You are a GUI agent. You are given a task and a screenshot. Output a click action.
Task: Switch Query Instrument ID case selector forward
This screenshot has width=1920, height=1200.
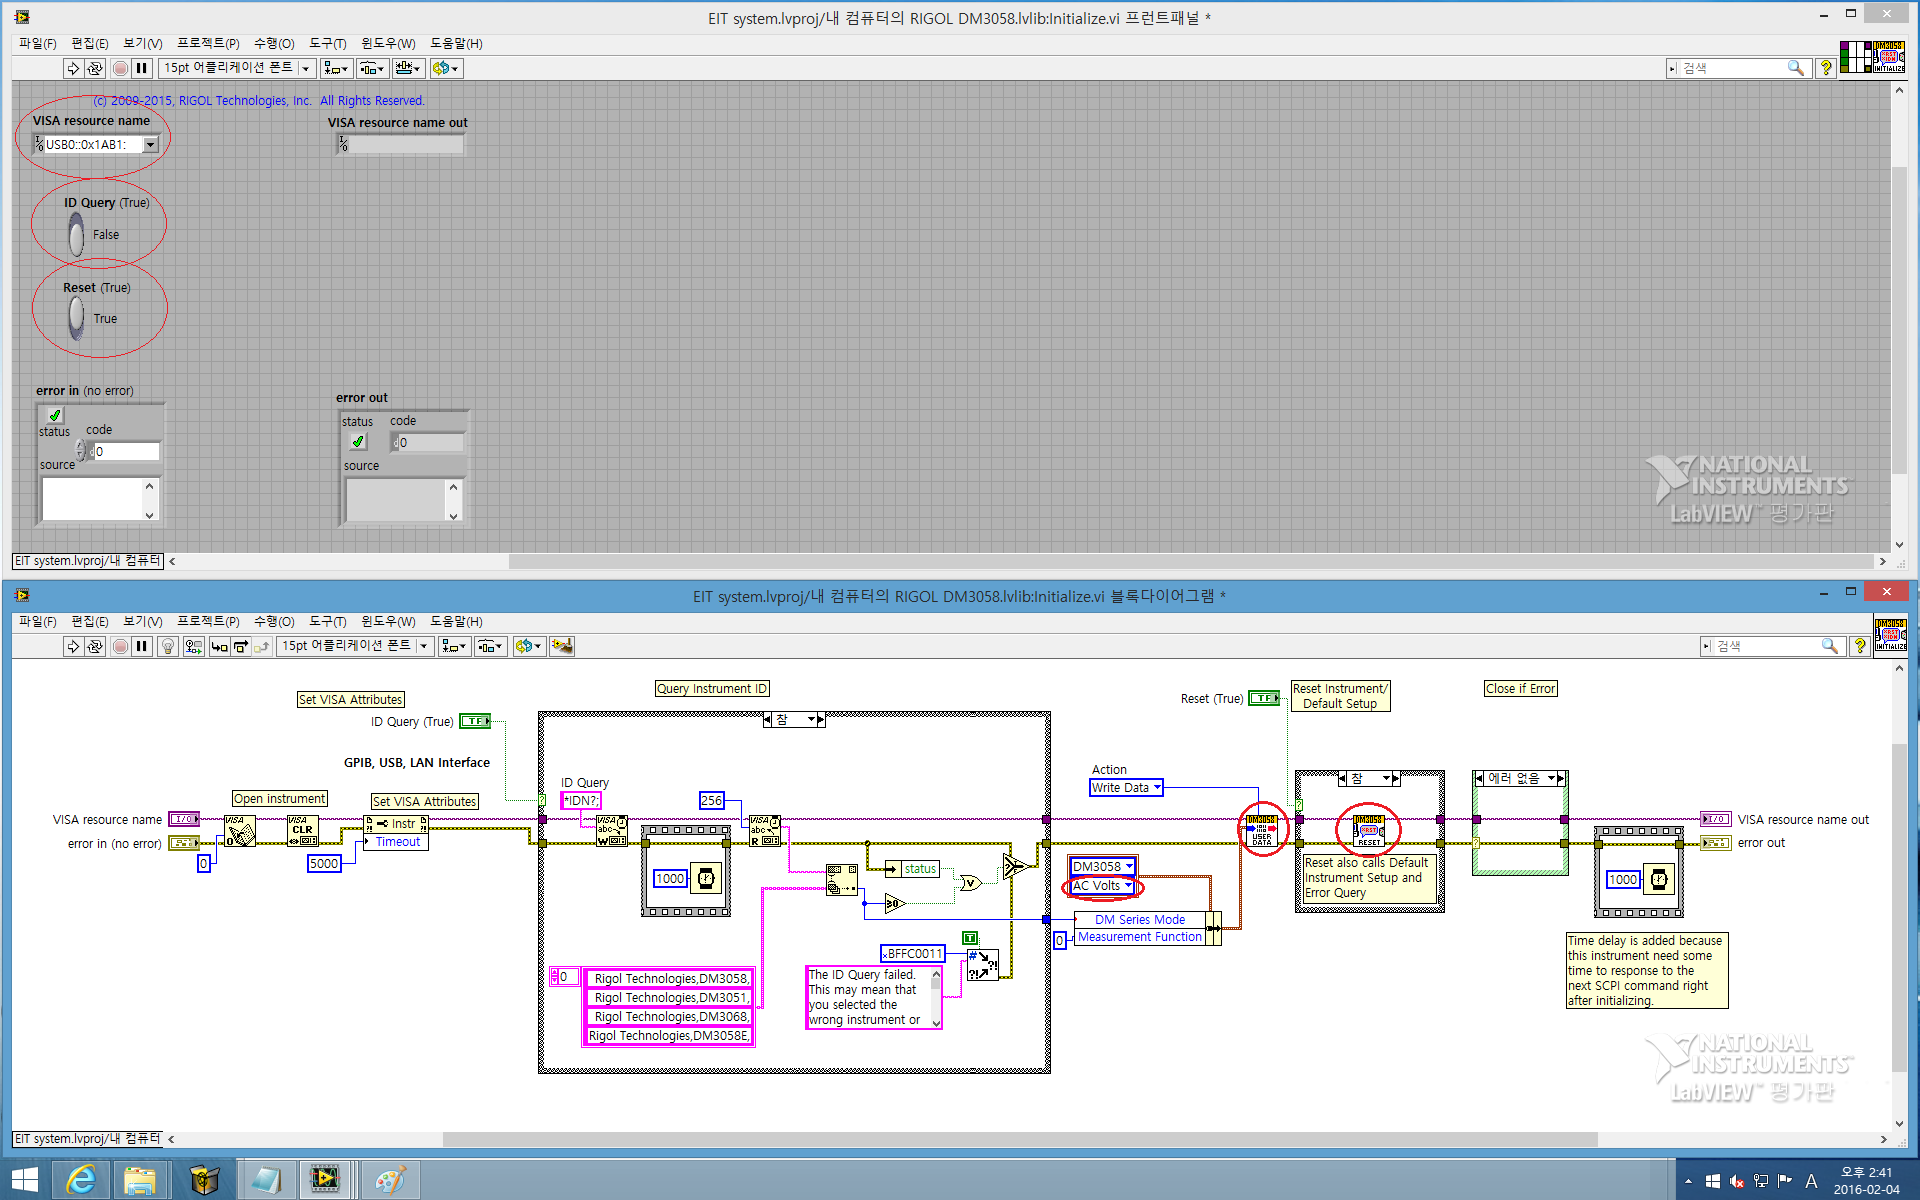(x=819, y=720)
